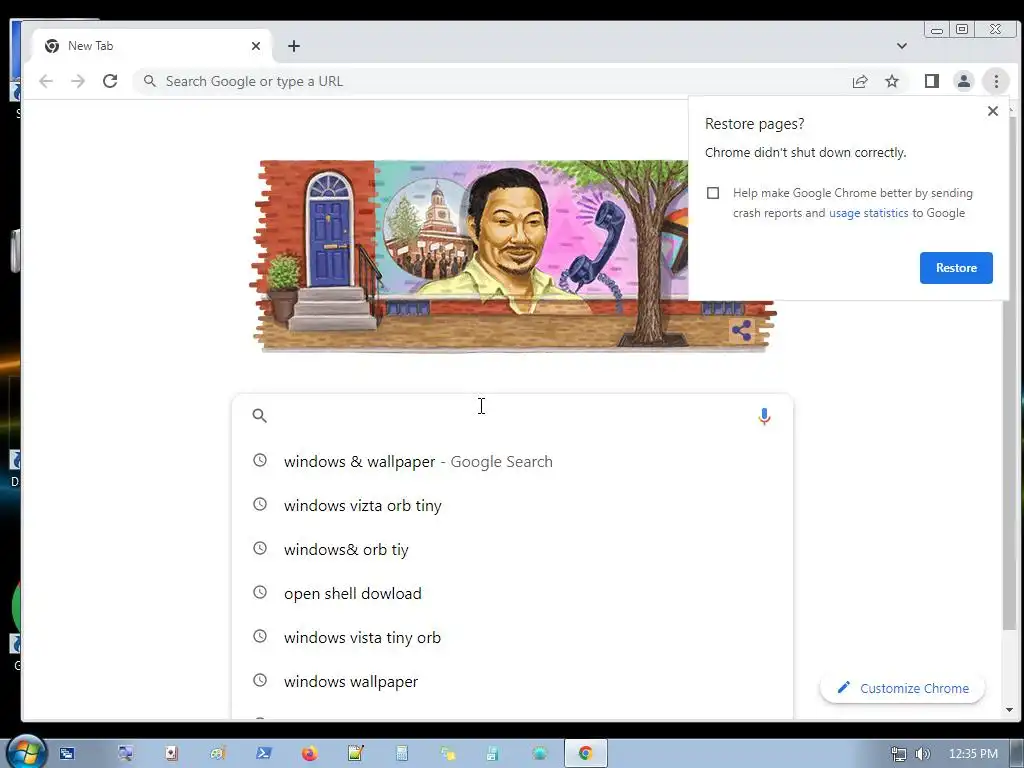This screenshot has height=768, width=1024.
Task: Reload the page with the refresh icon
Action: click(110, 81)
